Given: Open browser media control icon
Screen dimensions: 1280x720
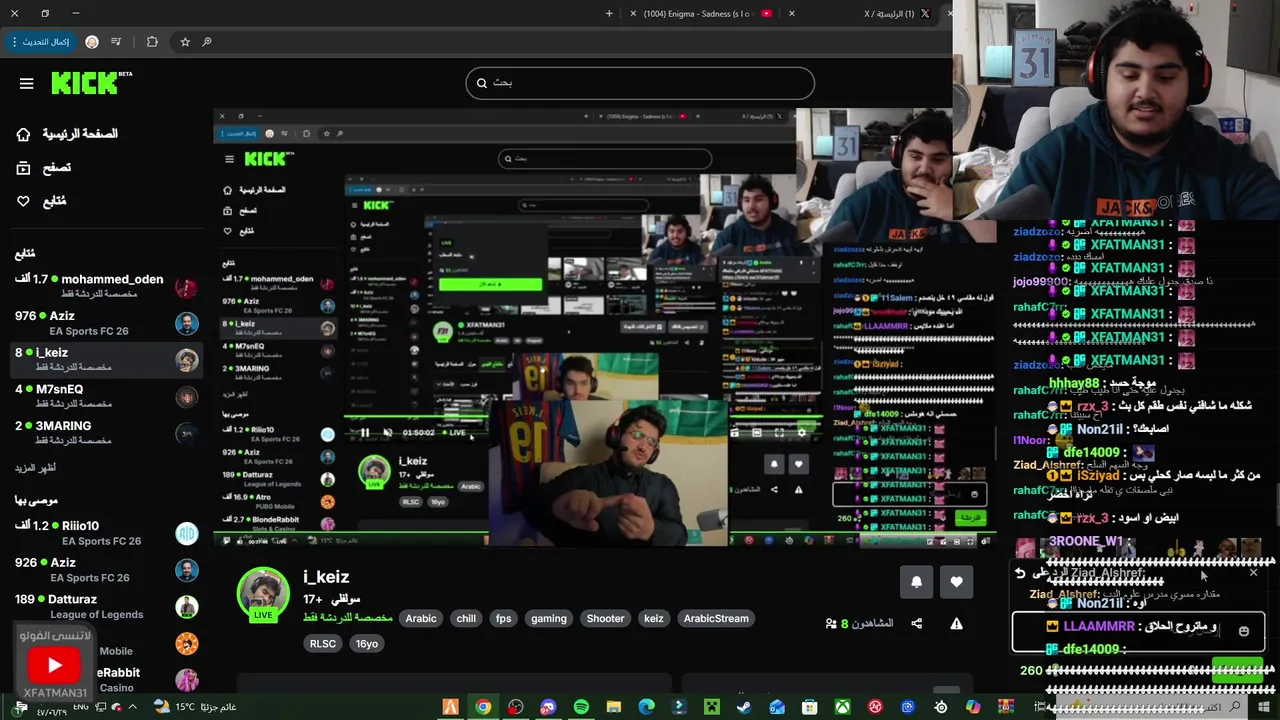Looking at the screenshot, I should pos(116,42).
